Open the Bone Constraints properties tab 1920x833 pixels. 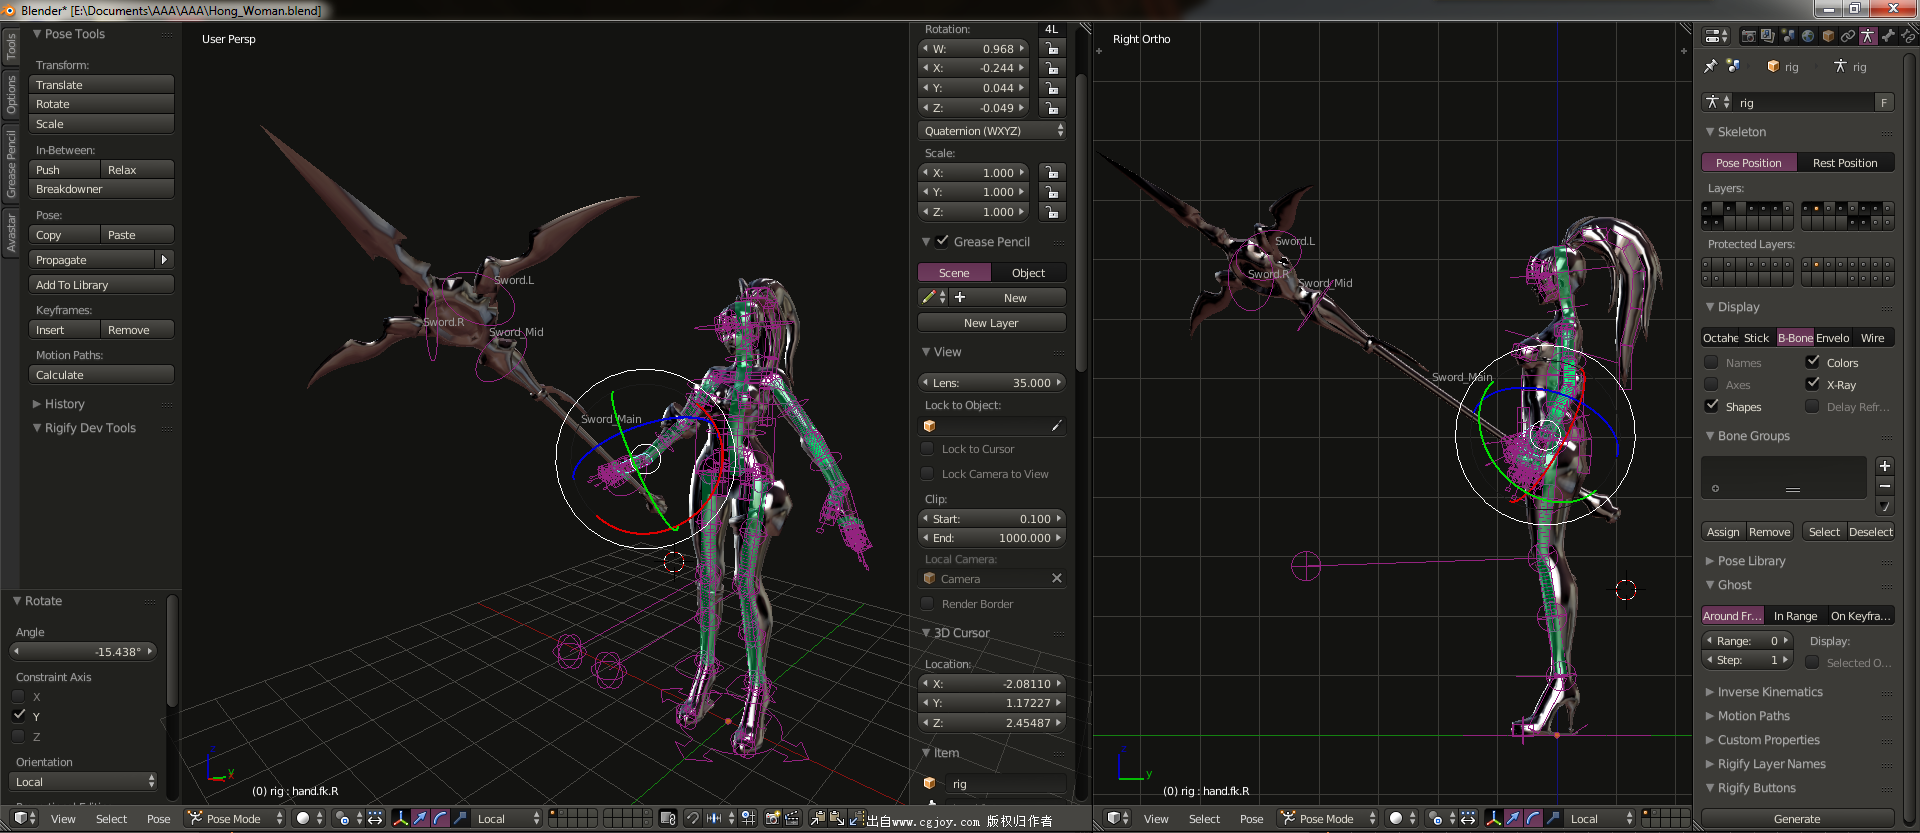coord(1908,36)
